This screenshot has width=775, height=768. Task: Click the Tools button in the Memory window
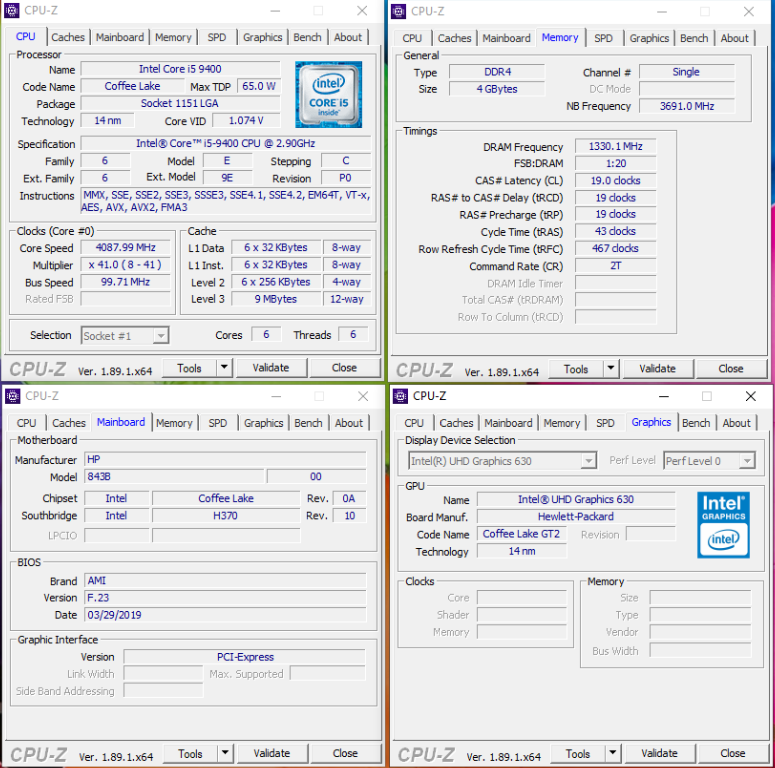pos(576,369)
